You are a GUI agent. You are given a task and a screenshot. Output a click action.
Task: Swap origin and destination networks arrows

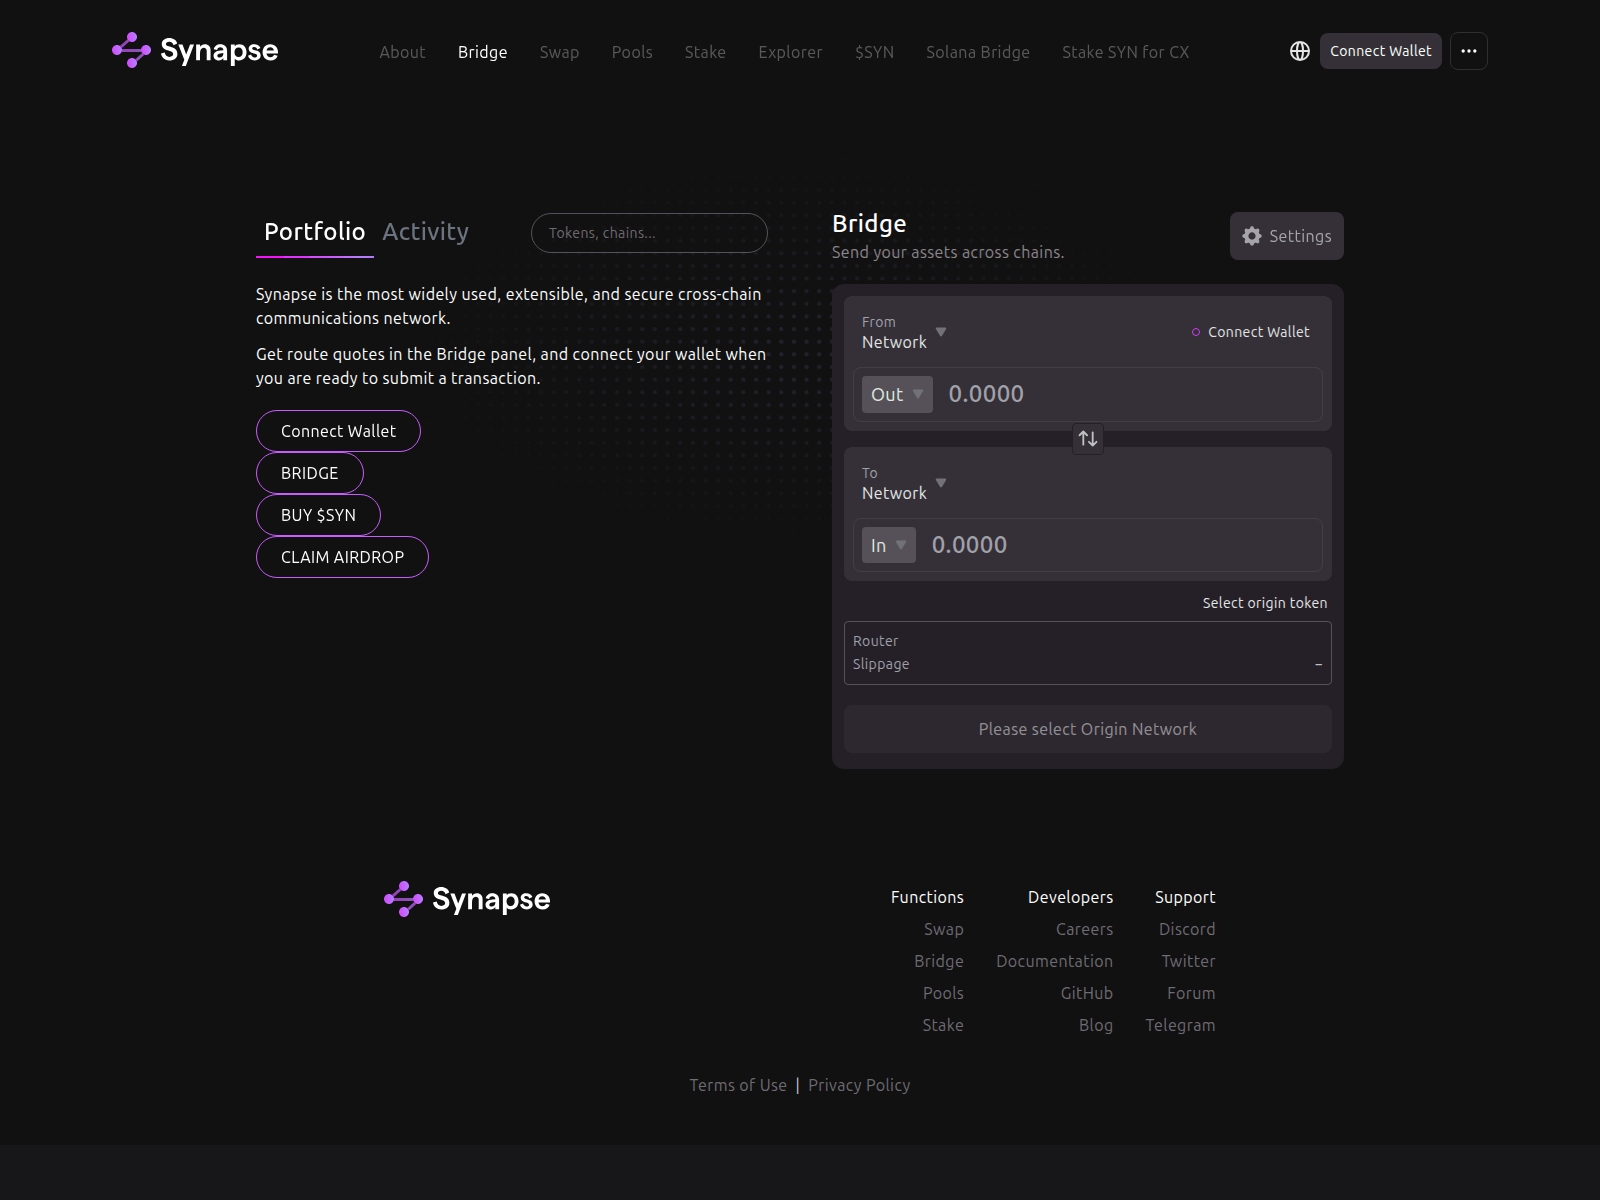click(x=1087, y=438)
